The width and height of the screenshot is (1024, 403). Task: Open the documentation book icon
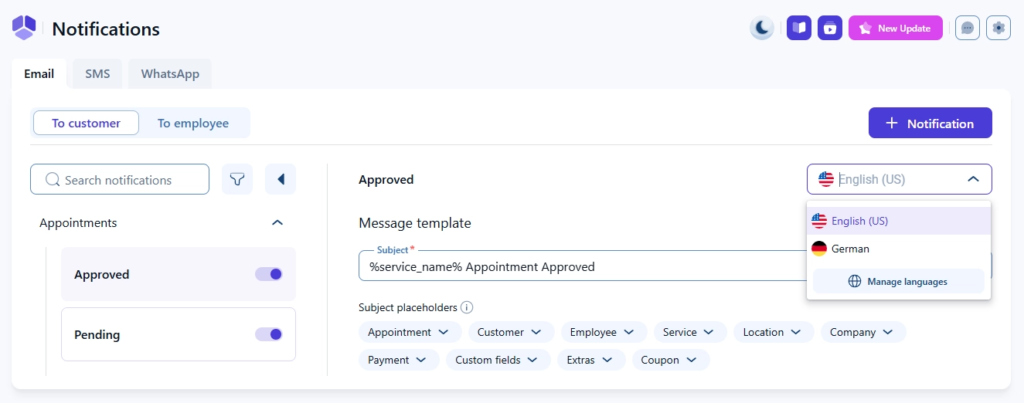pos(799,28)
